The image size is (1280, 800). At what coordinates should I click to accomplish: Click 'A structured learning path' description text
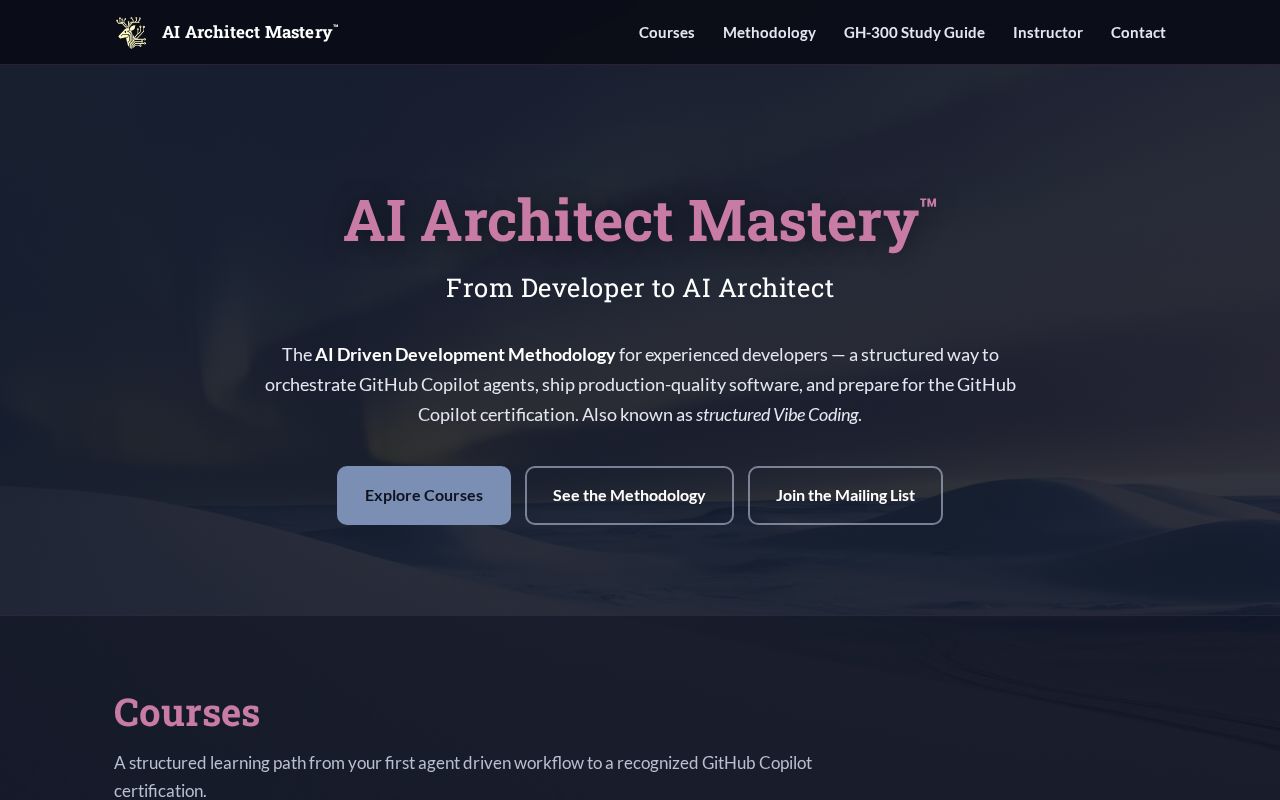[463, 776]
